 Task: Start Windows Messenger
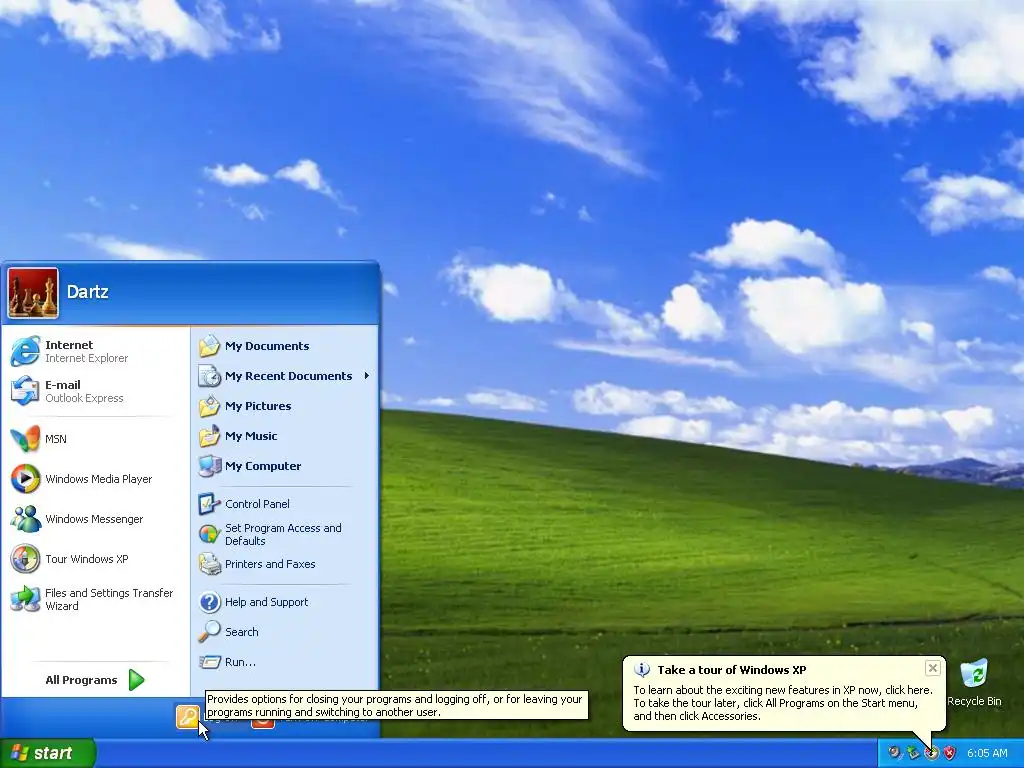coord(95,519)
